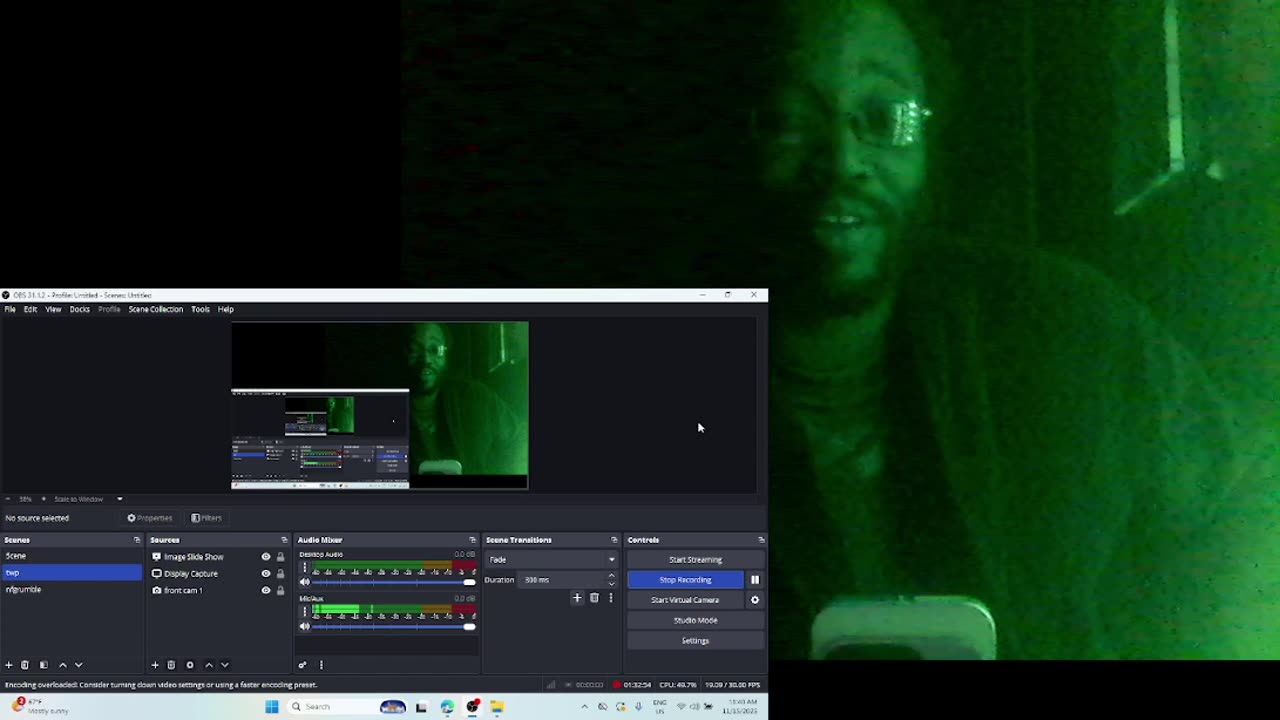Hide front cam 1 source eye

point(266,591)
